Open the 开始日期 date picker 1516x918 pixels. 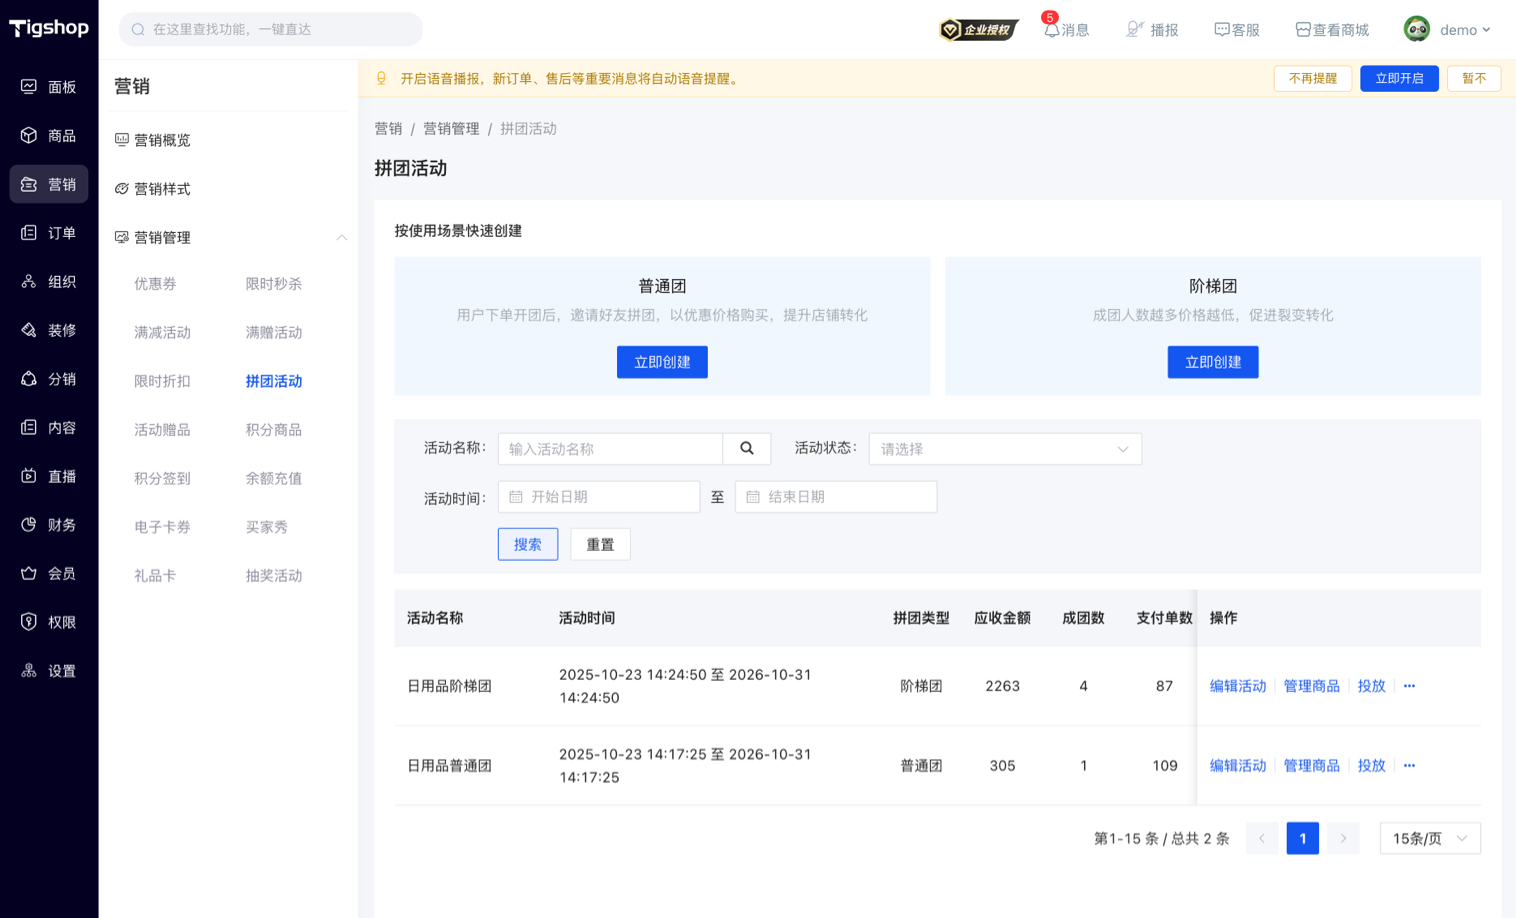tap(599, 497)
